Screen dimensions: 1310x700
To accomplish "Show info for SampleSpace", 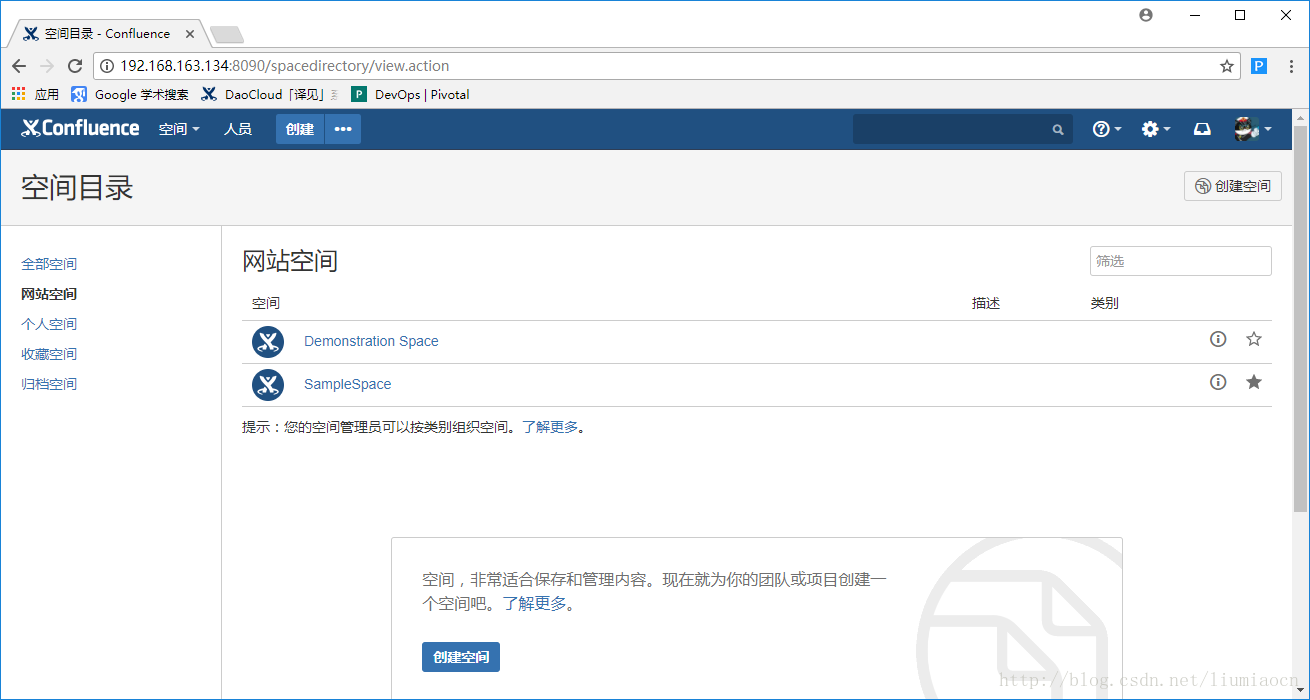I will [x=1218, y=382].
